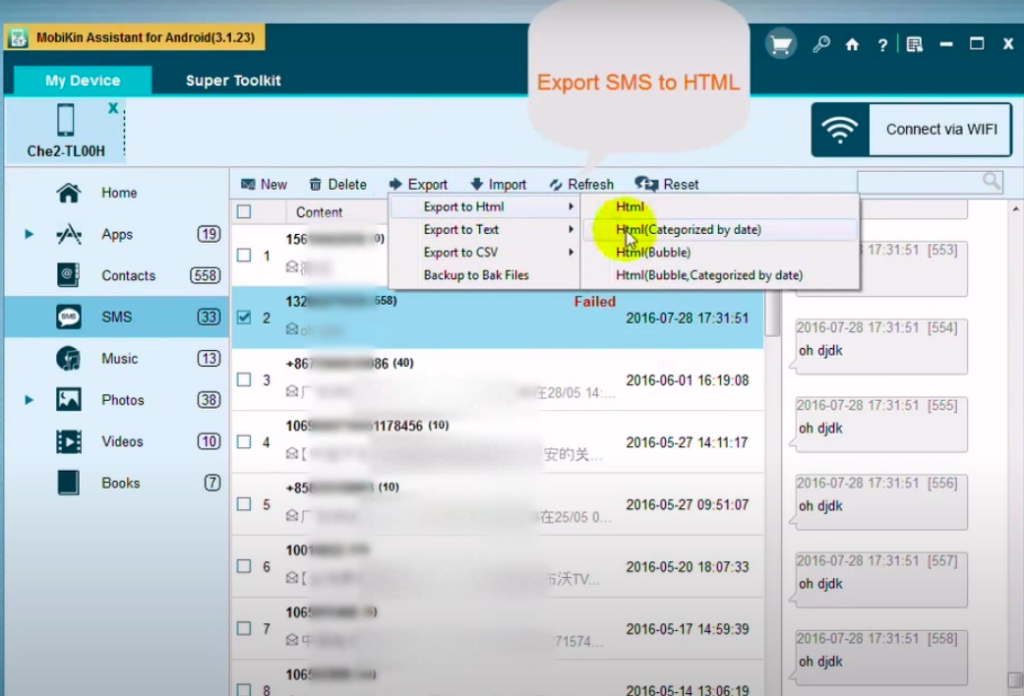Expand the Apps tree arrow

point(29,234)
